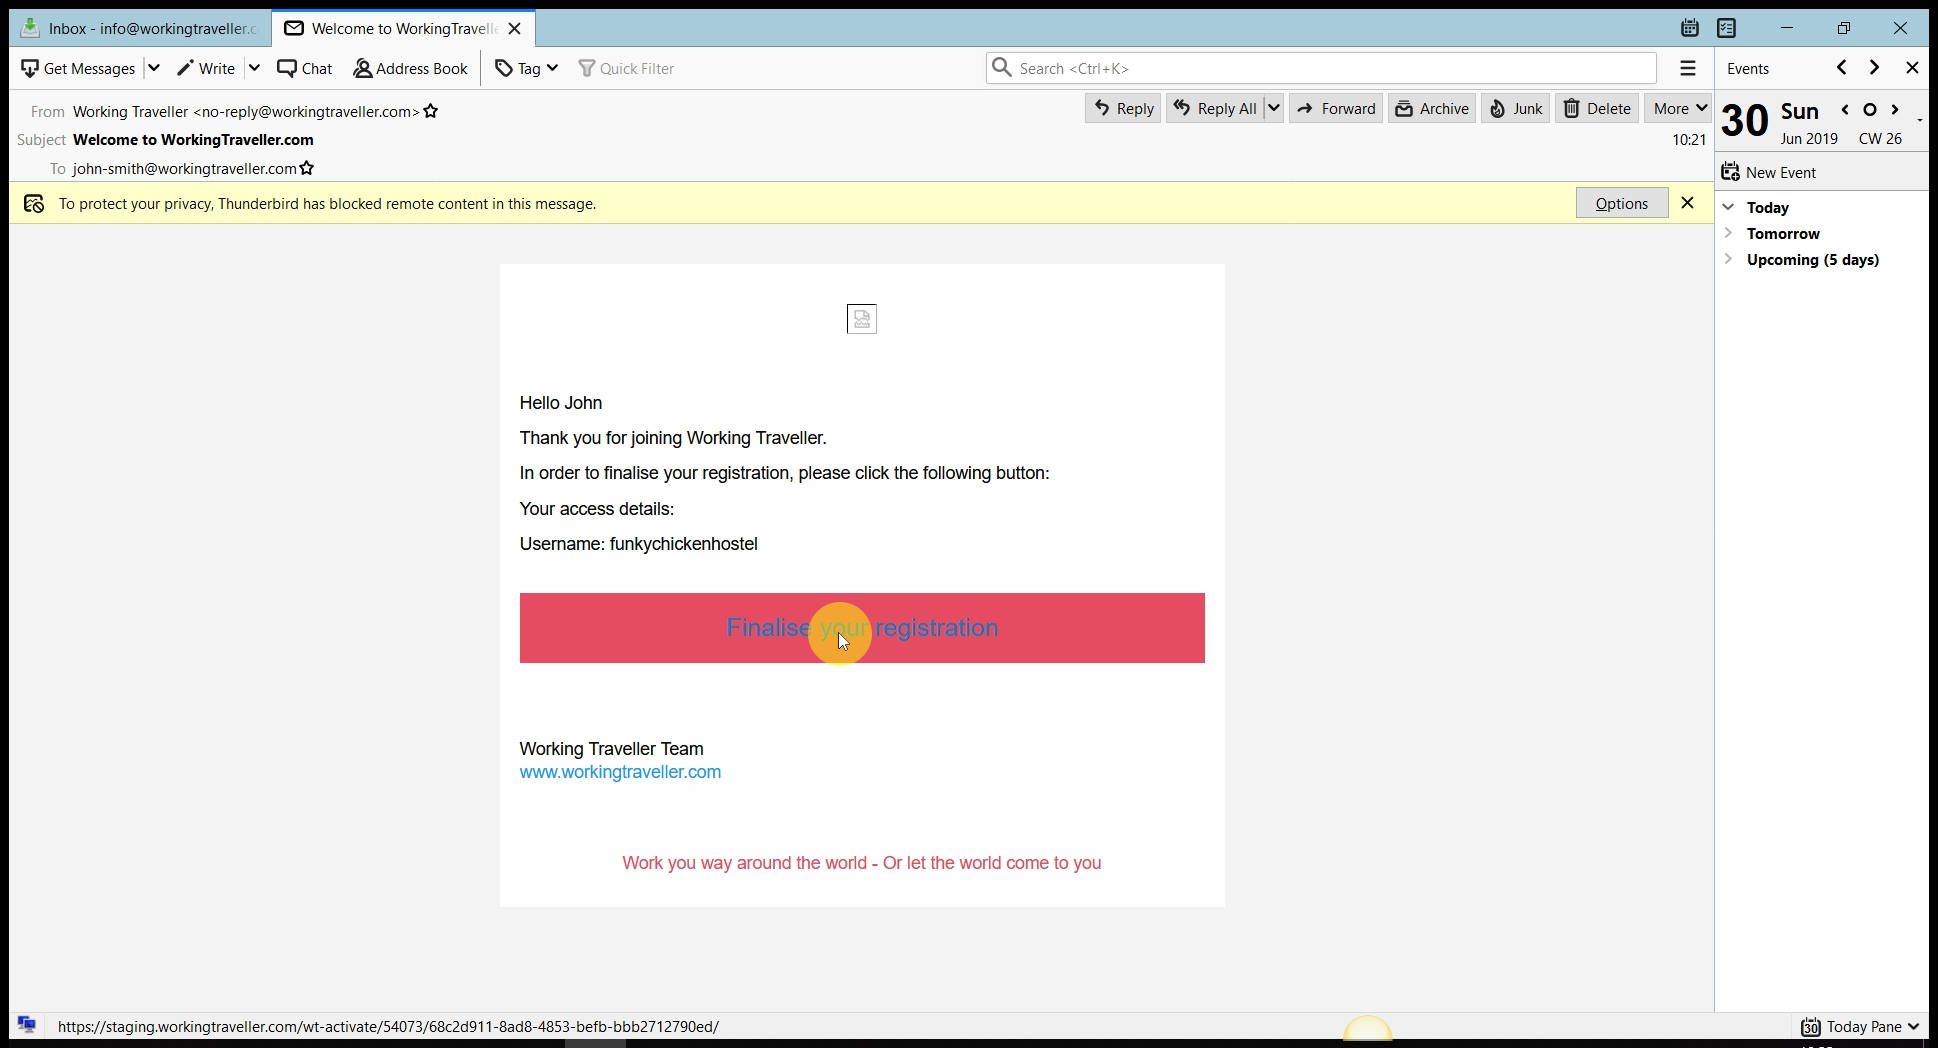Open the Address Book
Image resolution: width=1938 pixels, height=1048 pixels.
(x=410, y=68)
